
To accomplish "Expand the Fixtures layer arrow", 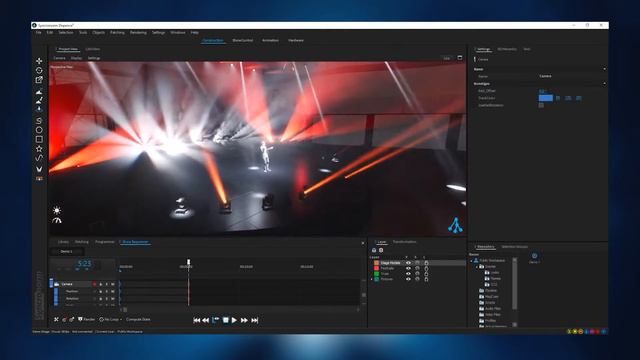I will 371,279.
